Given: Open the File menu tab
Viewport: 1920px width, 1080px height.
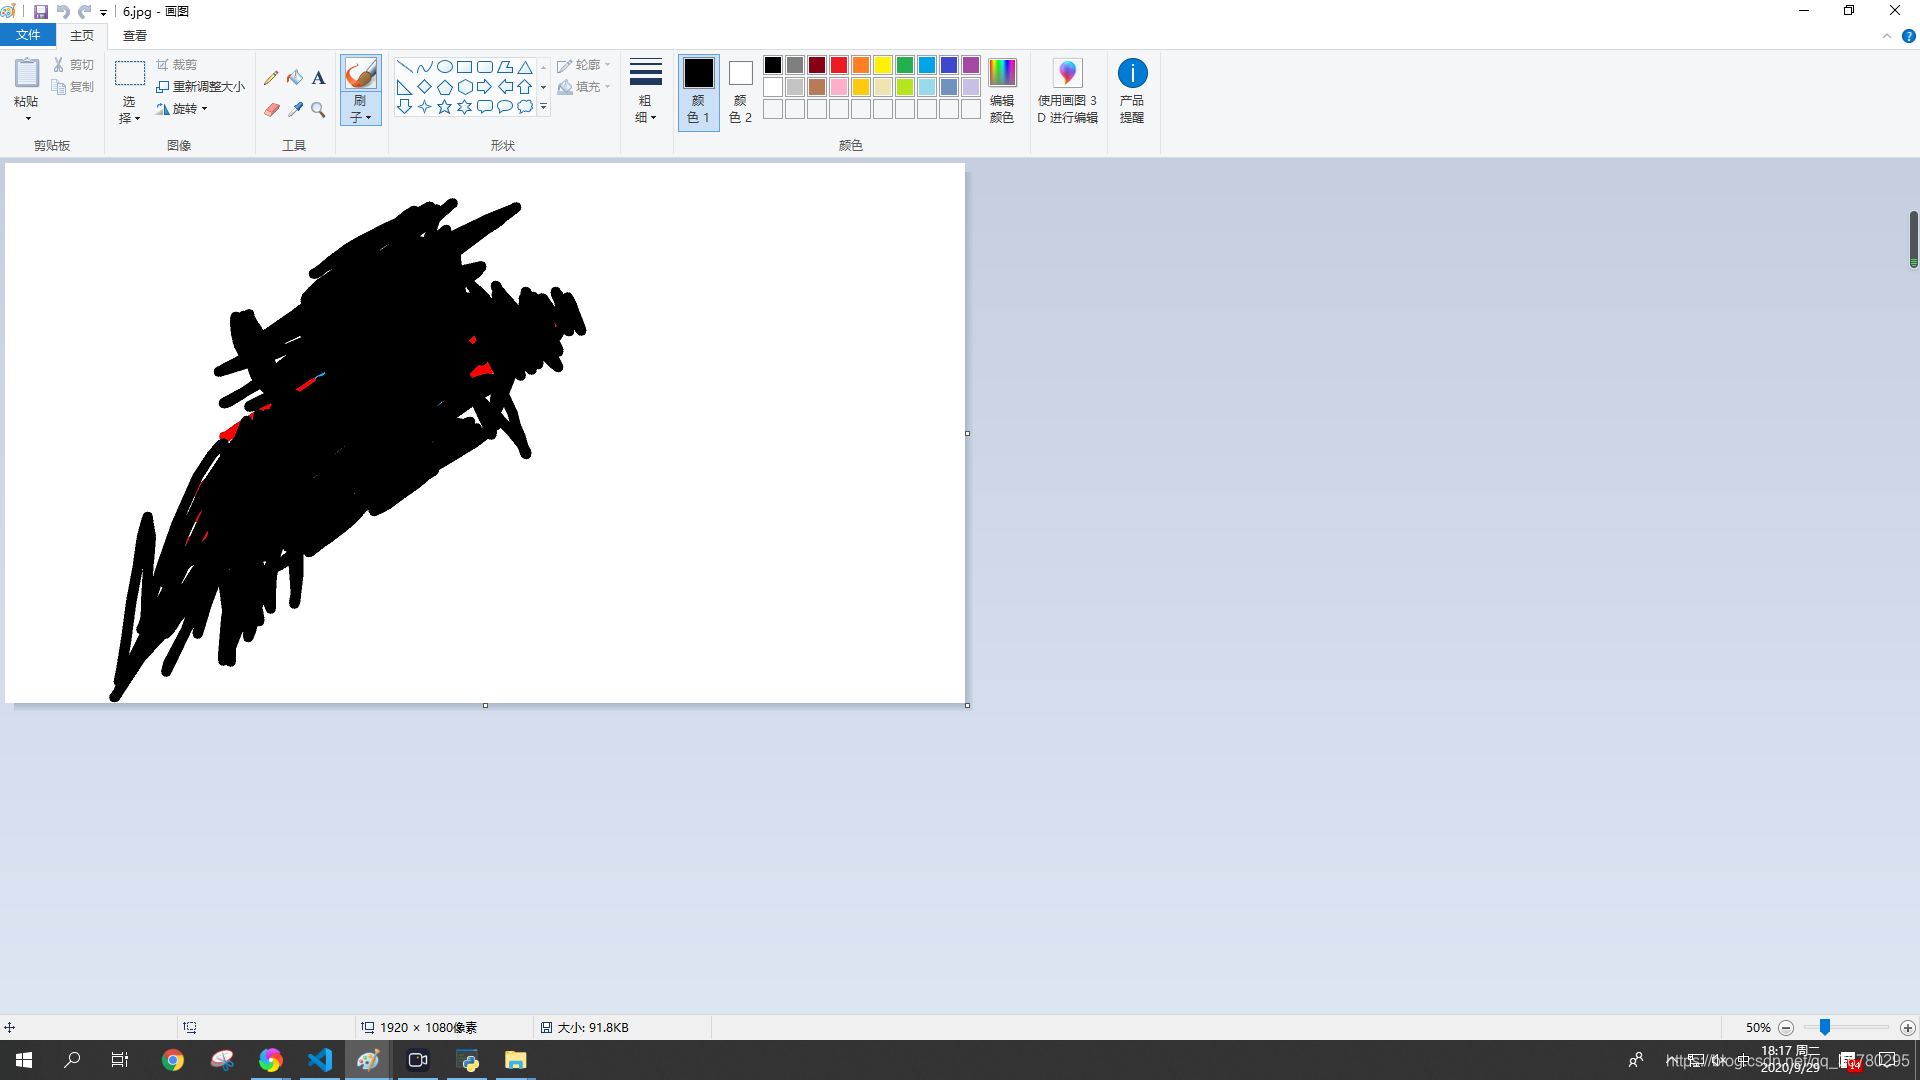Looking at the screenshot, I should [x=28, y=35].
